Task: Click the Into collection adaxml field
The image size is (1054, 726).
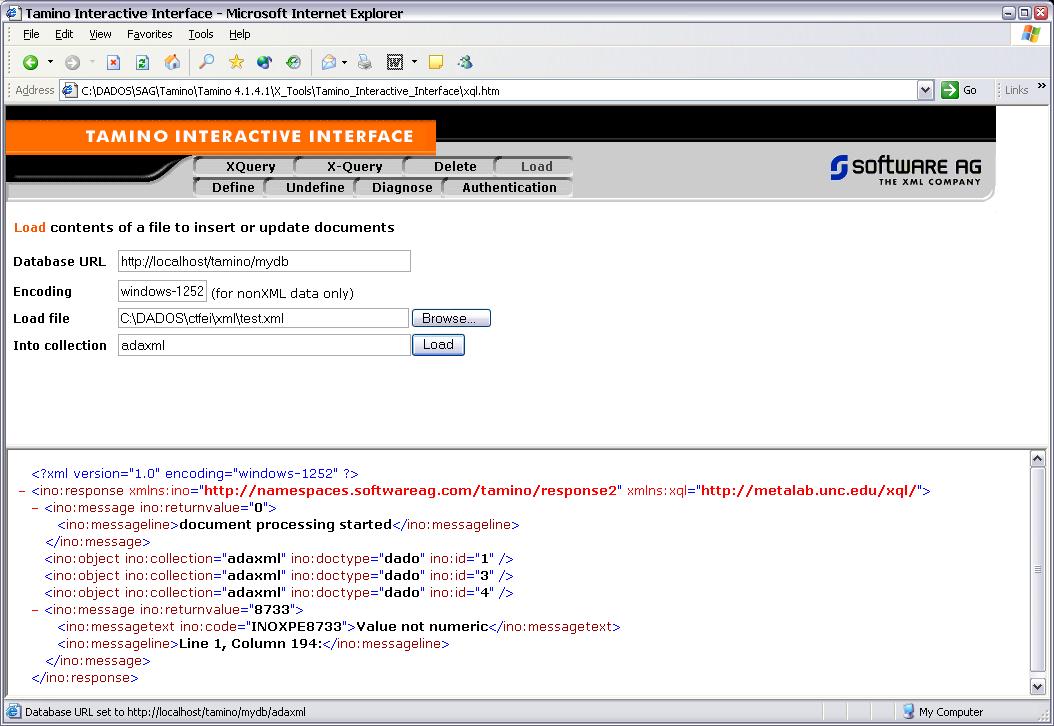Action: click(264, 346)
